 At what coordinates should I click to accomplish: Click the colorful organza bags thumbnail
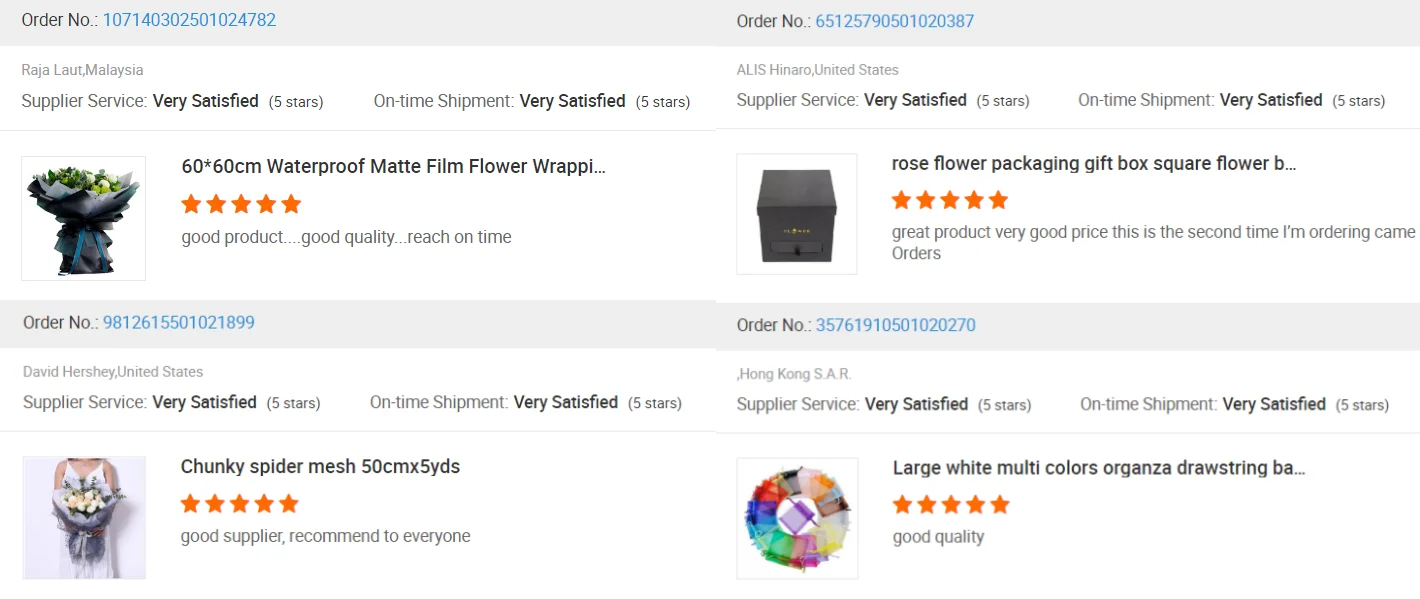(x=797, y=518)
